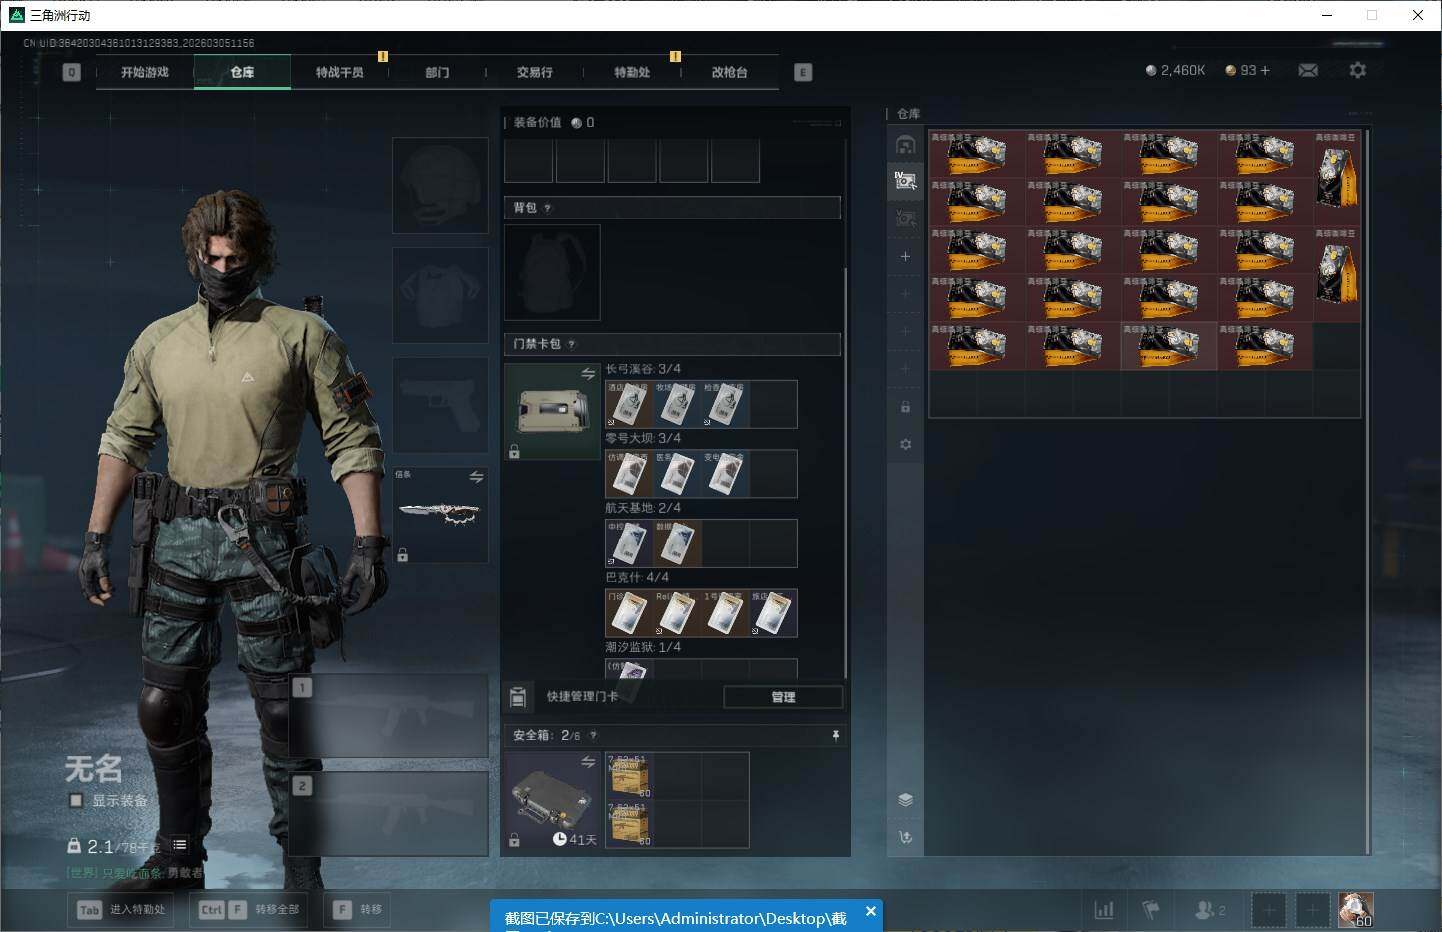Select the lower ammo box in safe box
Viewport: 1442px width, 932px height.
coord(629,824)
